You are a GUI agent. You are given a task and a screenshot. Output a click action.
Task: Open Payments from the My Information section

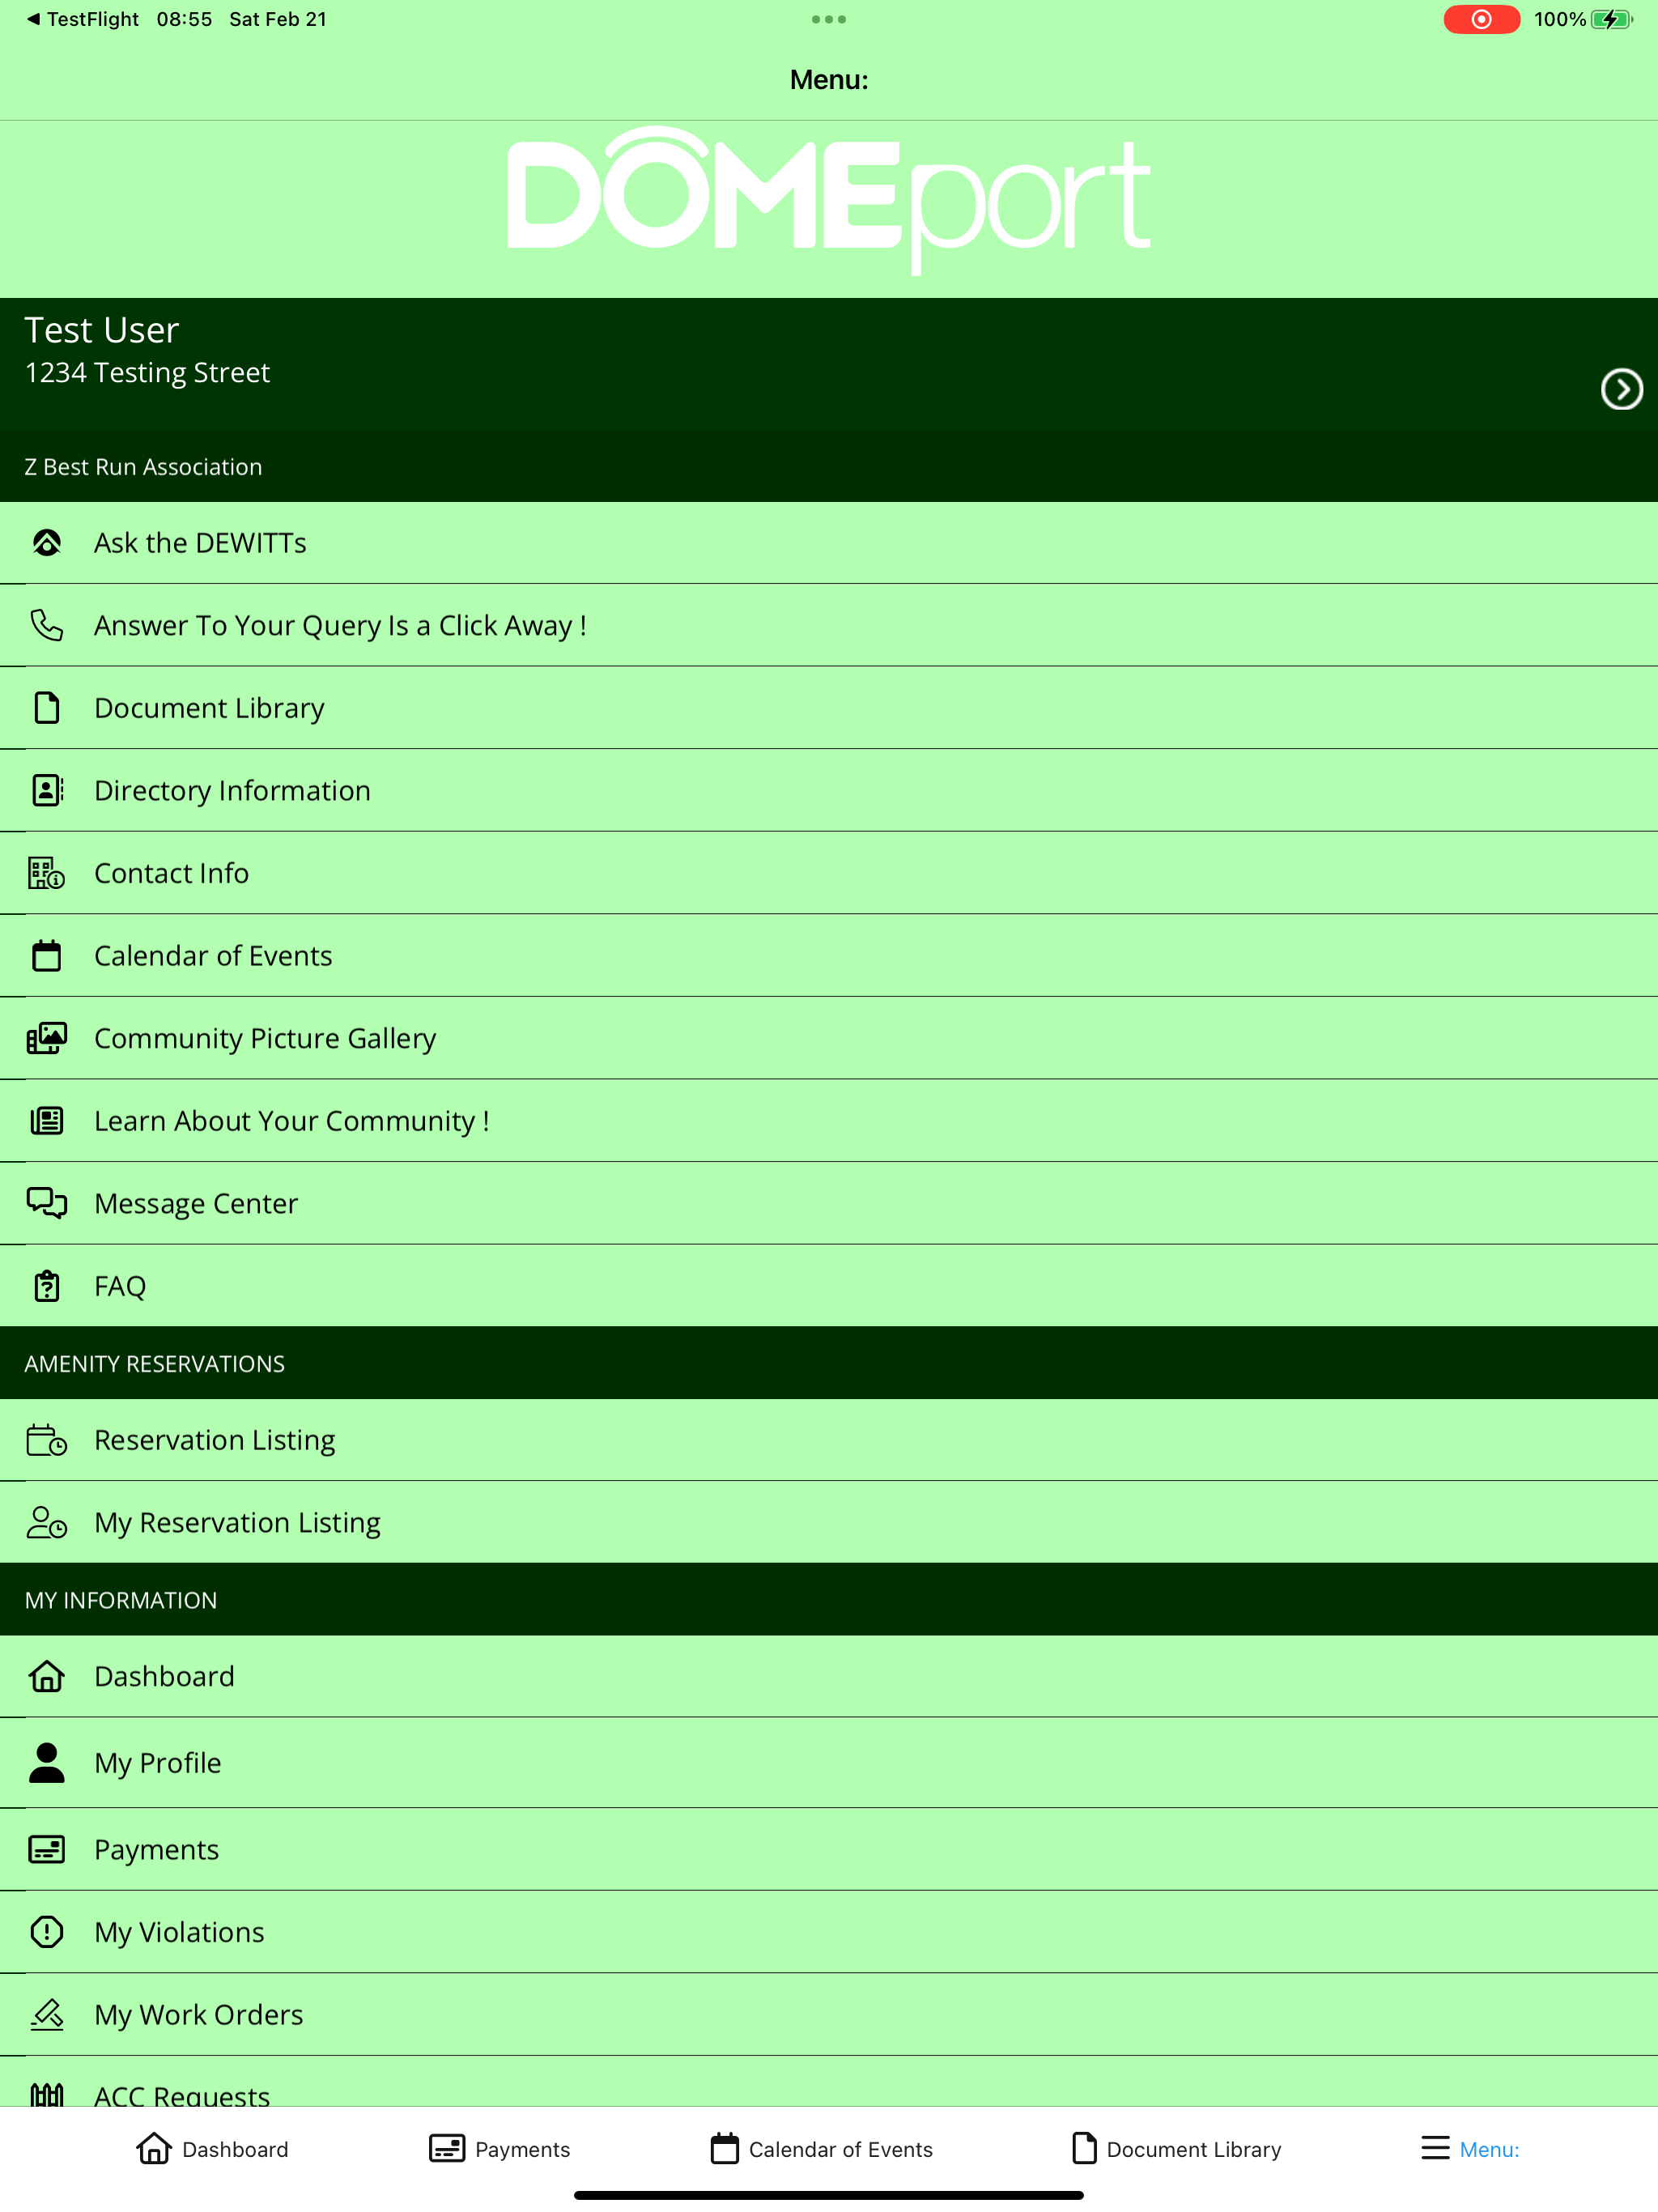pos(829,1849)
